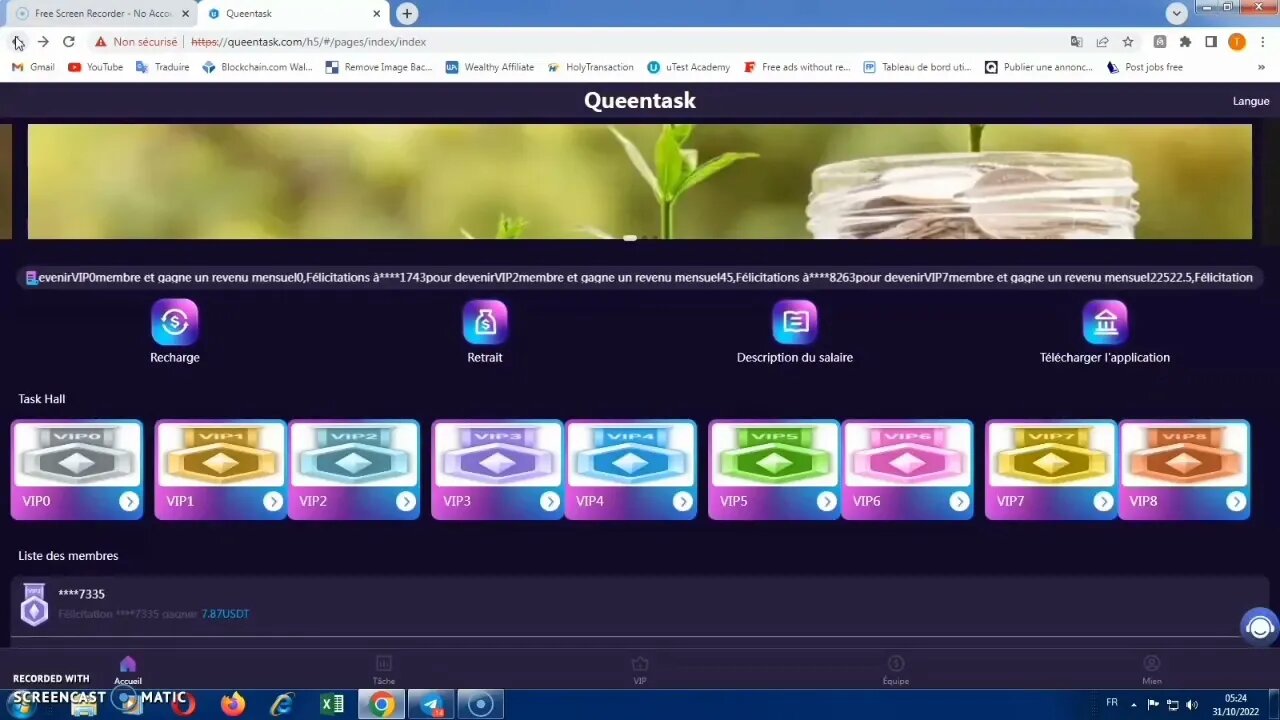1280x720 pixels.
Task: Open Firefox from the taskbar
Action: tap(233, 704)
